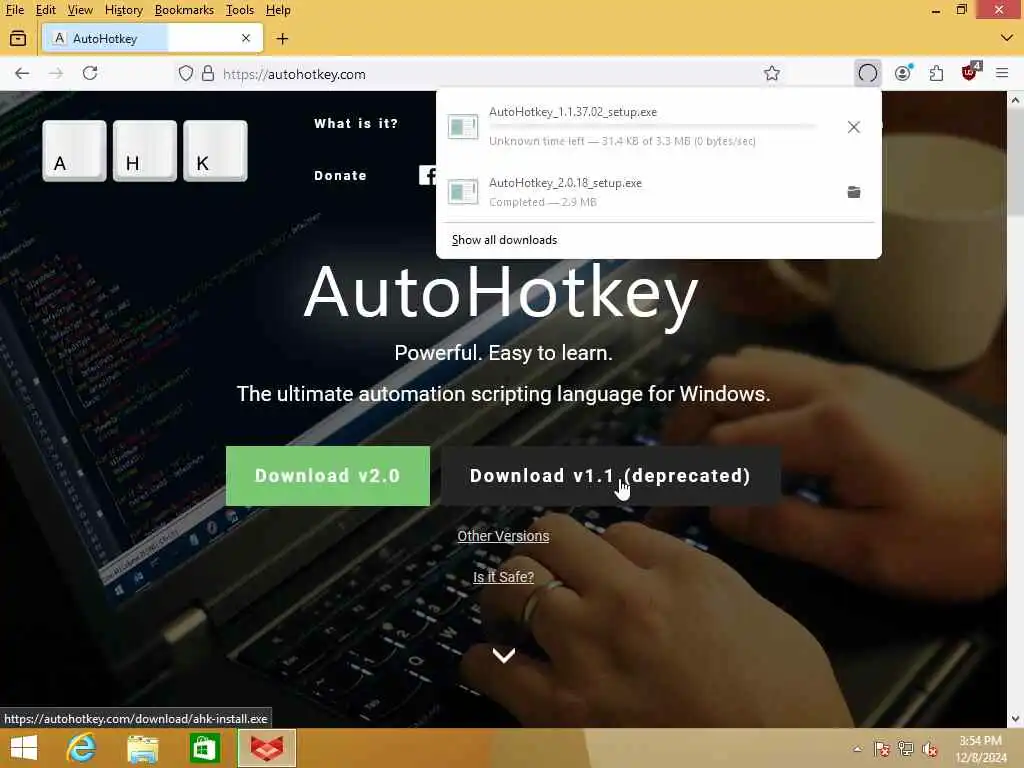Screen dimensions: 1024x768
Task: Click the scrollbar down arrow
Action: click(x=1014, y=719)
